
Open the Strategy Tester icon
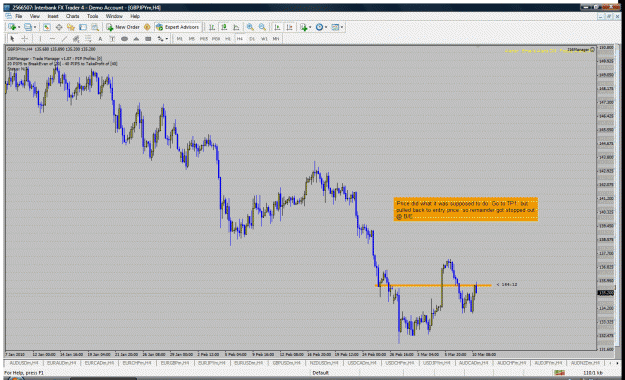click(x=95, y=27)
